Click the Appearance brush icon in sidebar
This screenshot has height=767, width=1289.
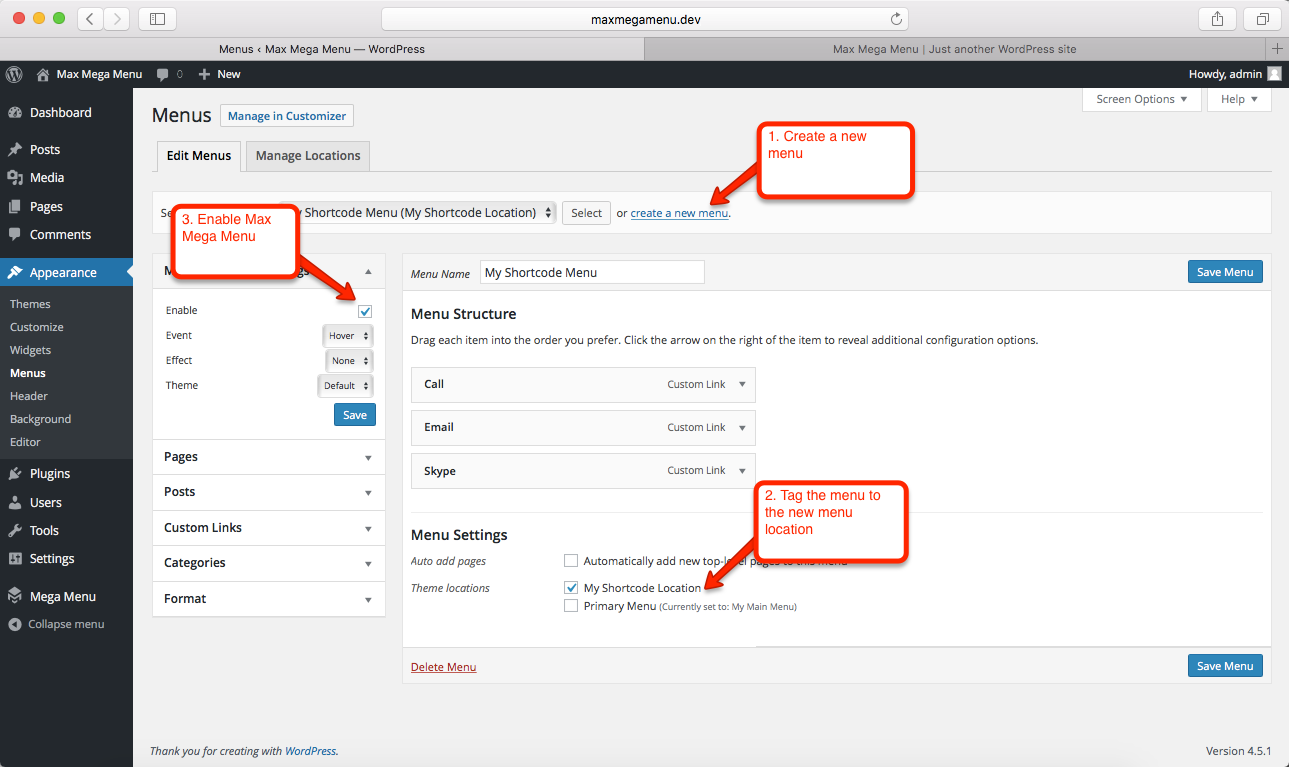click(x=15, y=272)
